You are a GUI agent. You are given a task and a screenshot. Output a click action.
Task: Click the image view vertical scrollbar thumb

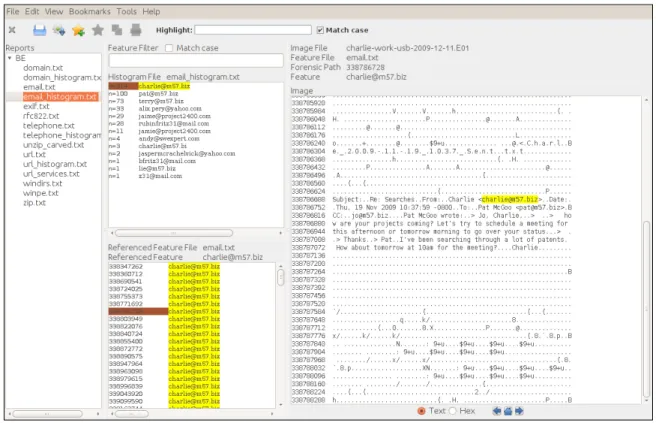pos(646,309)
